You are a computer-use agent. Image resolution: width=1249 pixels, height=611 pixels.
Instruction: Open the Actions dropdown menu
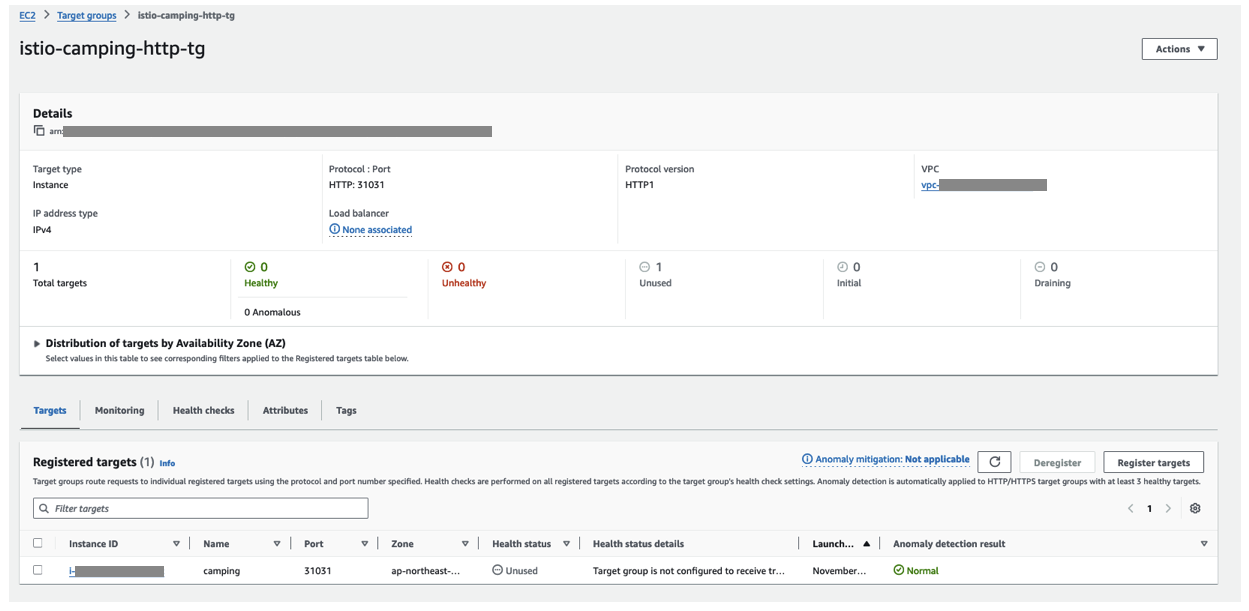(1179, 49)
